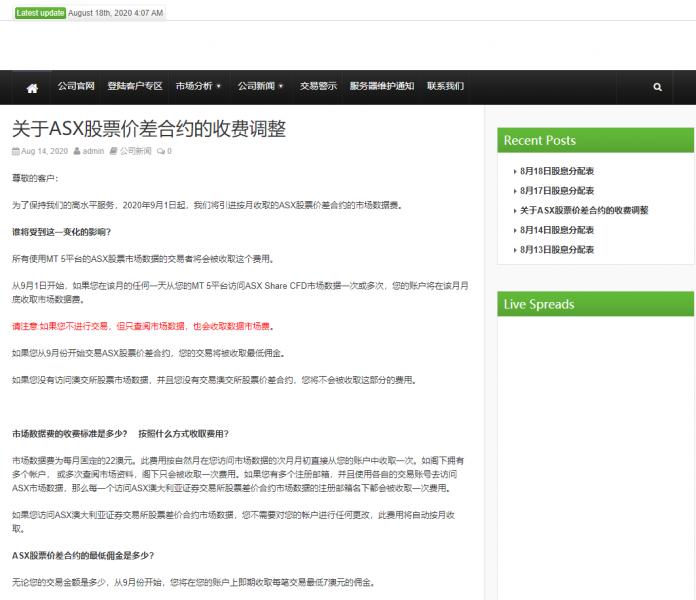Viewport: 696px width, 600px height.
Task: Click the Latest update green badge
Action: (40, 13)
